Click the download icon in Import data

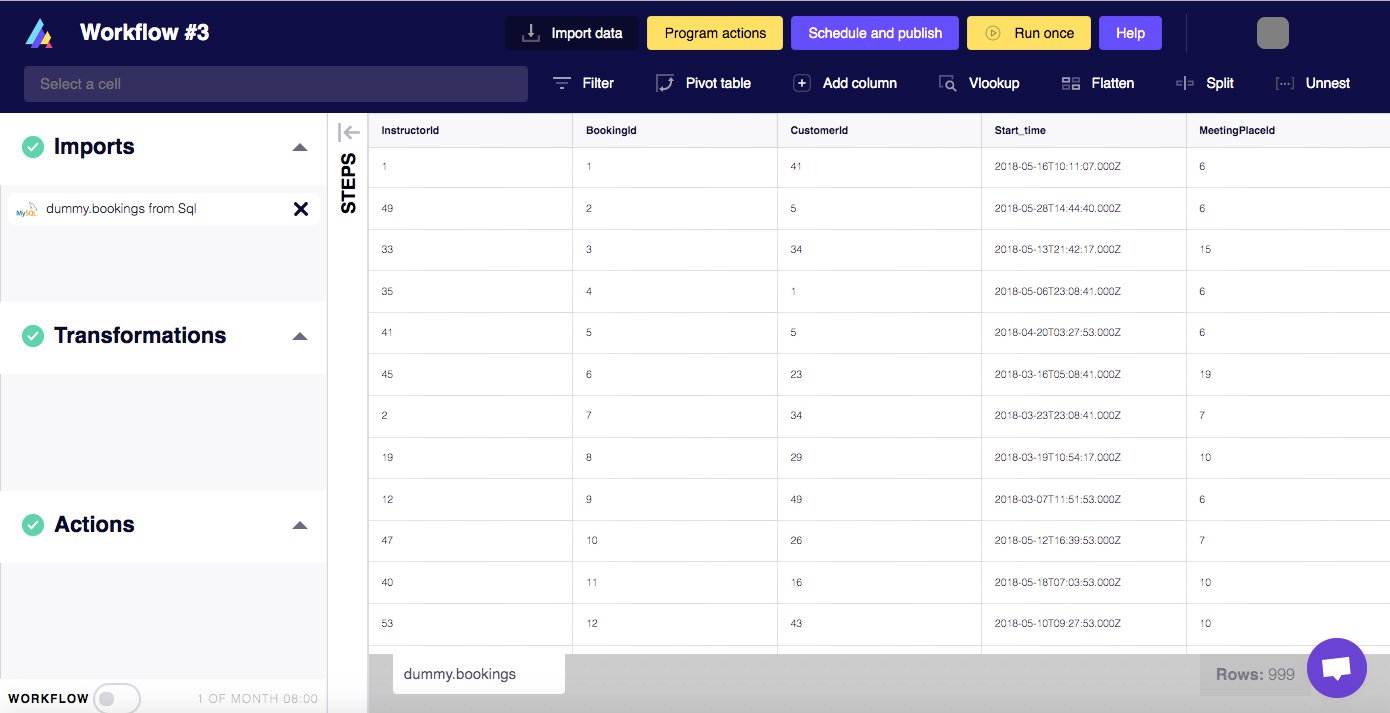(531, 33)
